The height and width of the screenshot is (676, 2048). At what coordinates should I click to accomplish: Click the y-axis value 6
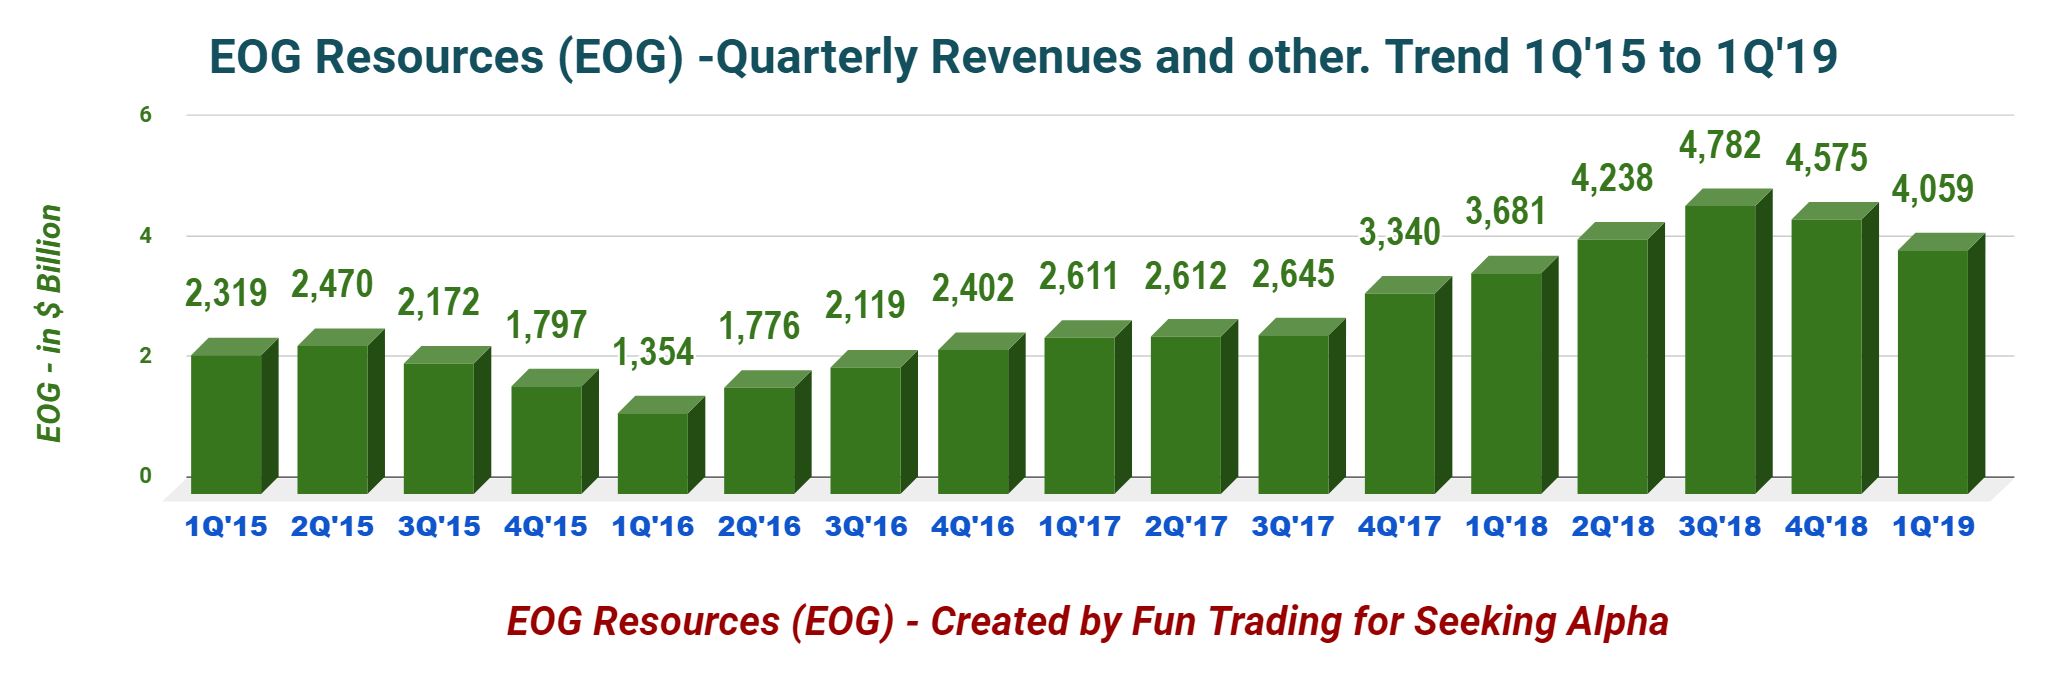145,115
